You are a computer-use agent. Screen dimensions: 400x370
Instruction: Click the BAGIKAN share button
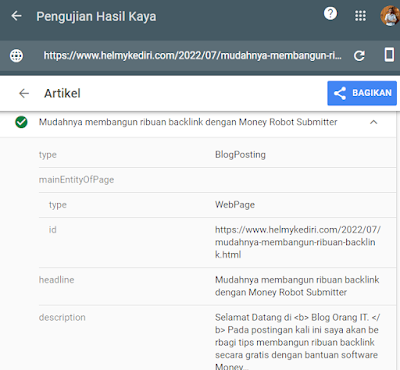tap(362, 93)
